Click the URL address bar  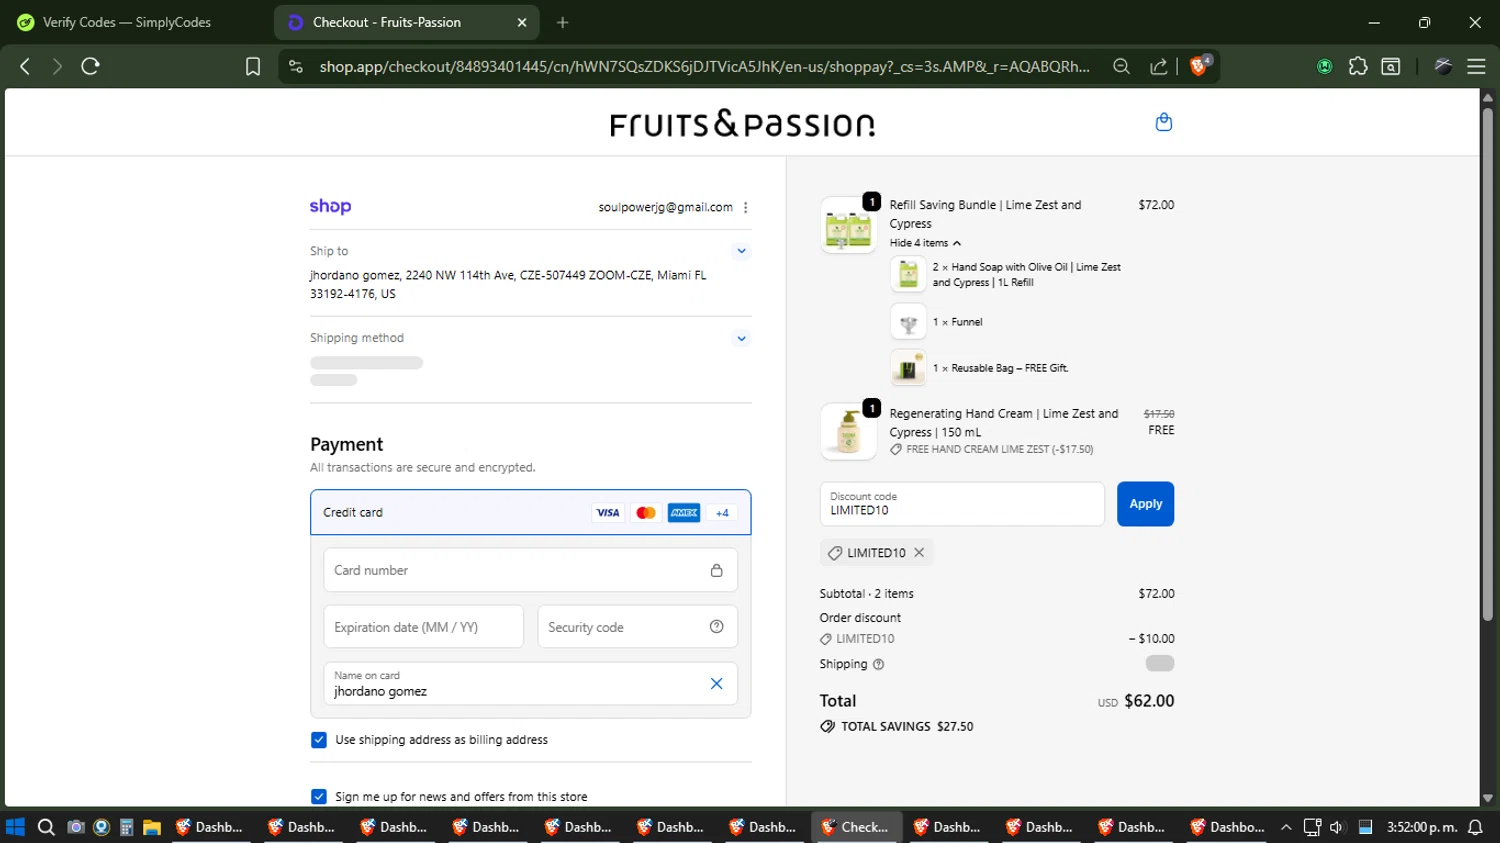coord(704,66)
